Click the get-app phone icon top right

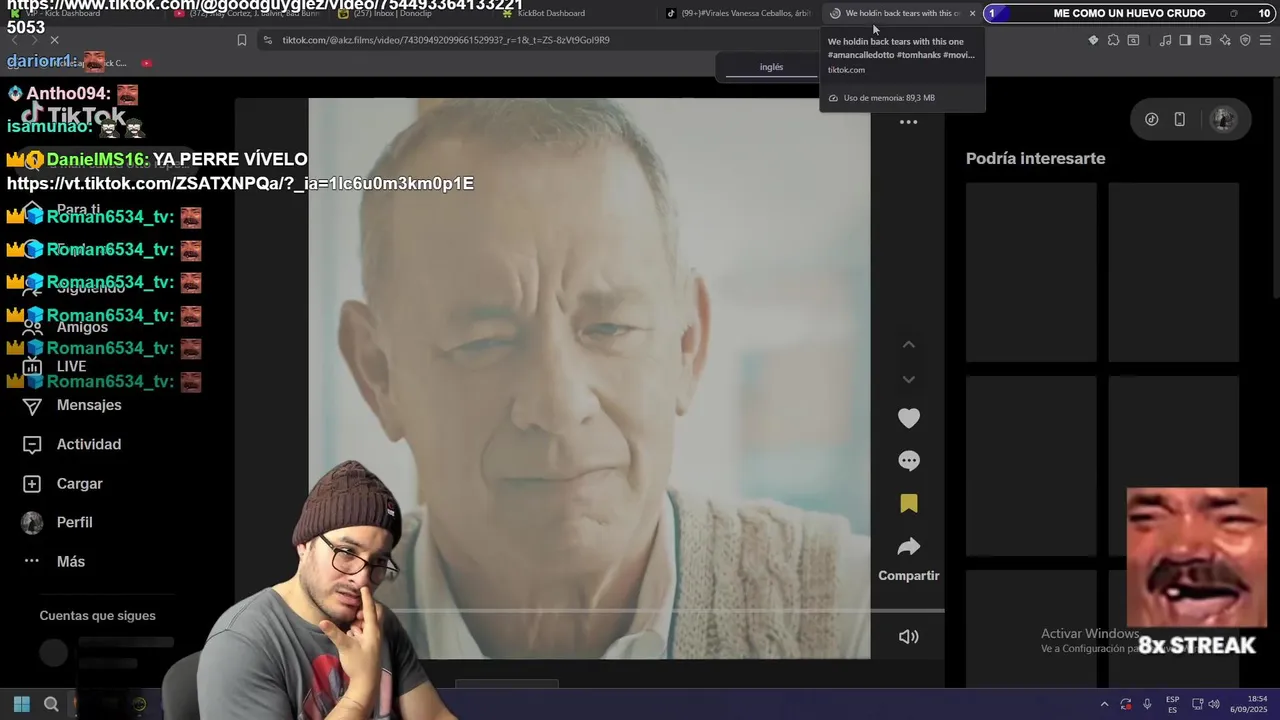(x=1179, y=119)
